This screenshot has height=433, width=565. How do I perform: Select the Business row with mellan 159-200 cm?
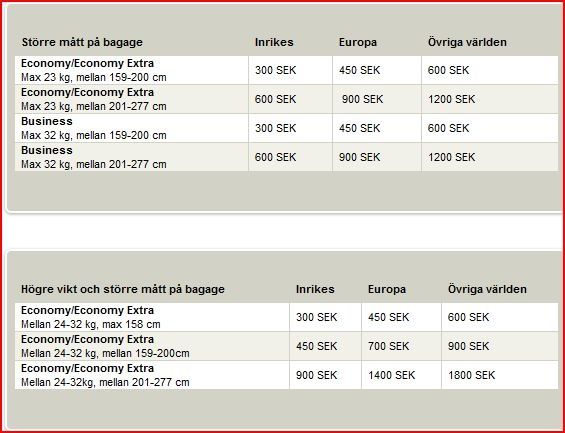tap(286, 128)
